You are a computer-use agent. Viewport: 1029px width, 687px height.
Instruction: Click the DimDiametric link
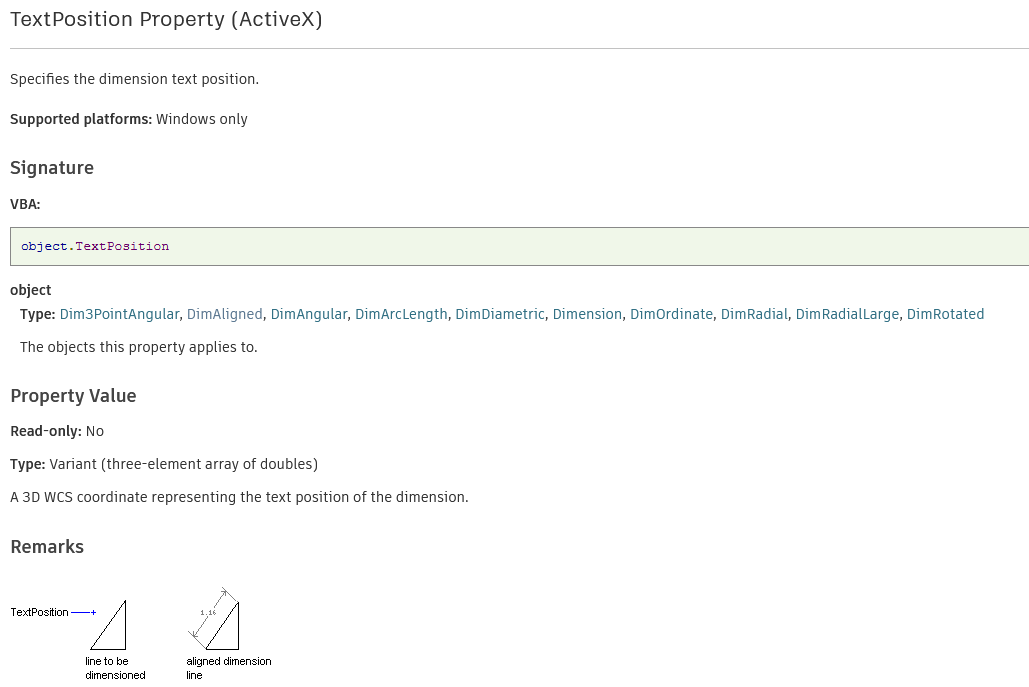click(x=500, y=314)
